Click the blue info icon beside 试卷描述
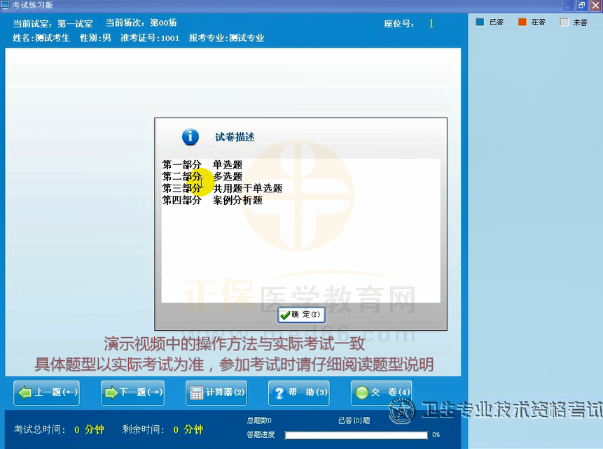The width and height of the screenshot is (603, 449). click(x=190, y=137)
